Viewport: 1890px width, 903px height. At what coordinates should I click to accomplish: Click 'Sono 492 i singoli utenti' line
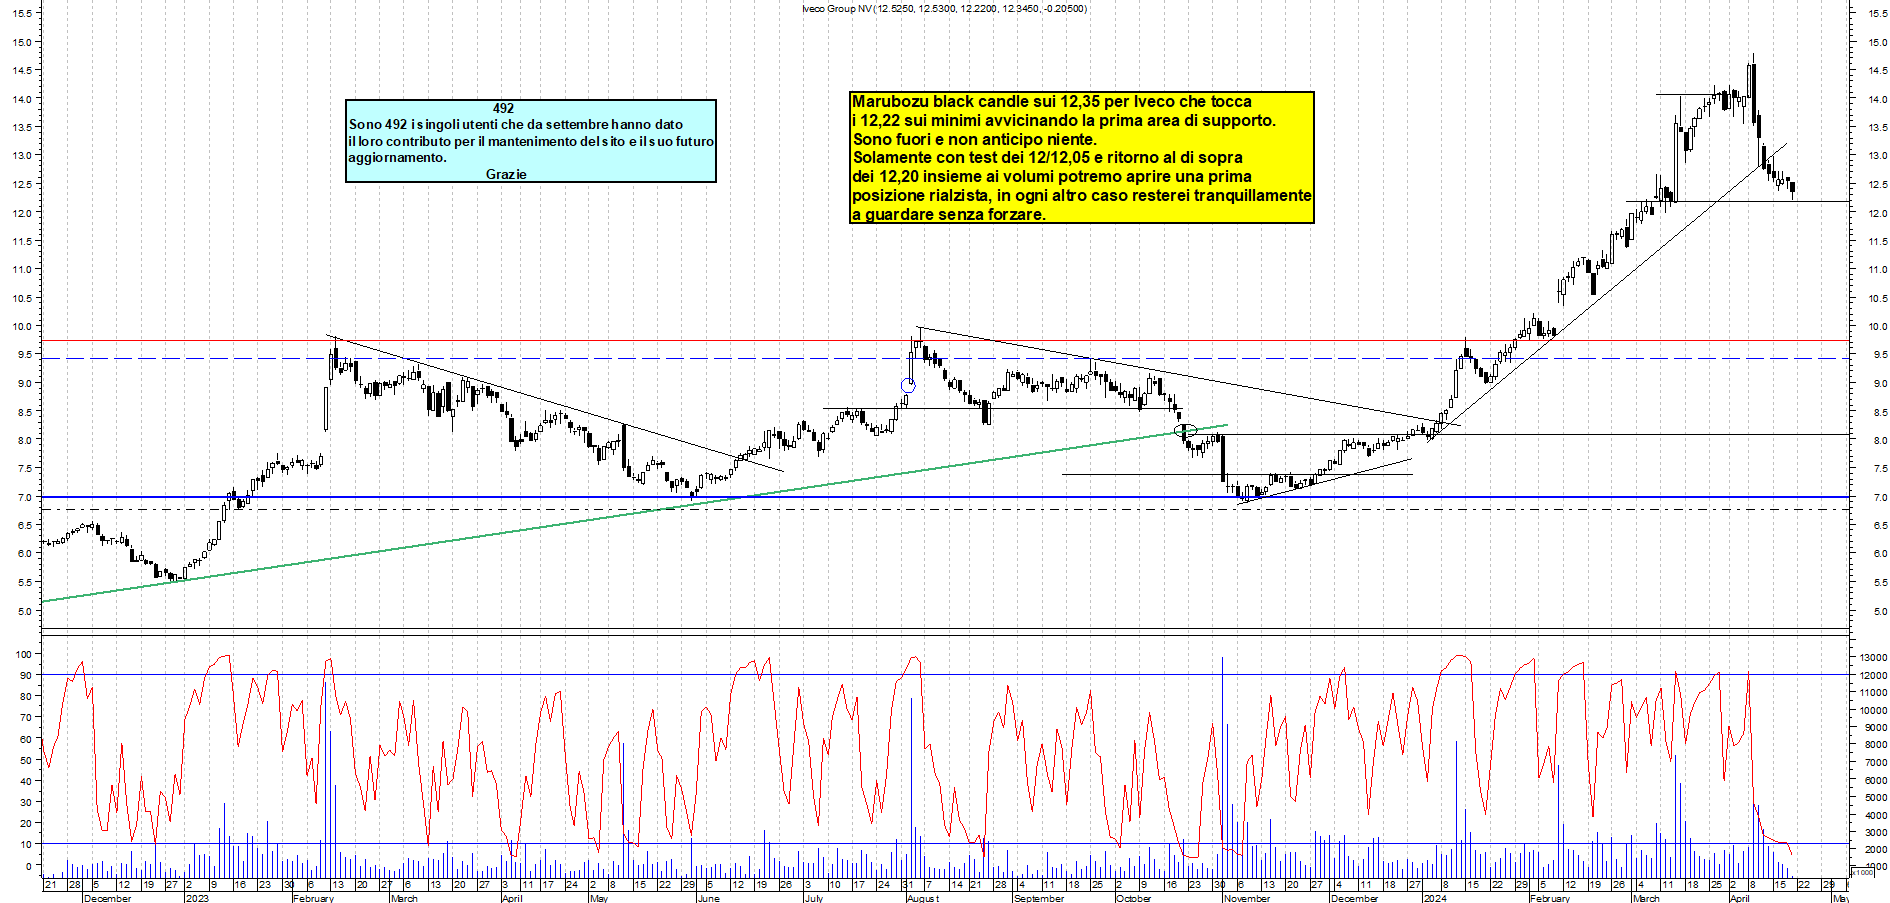pos(515,125)
